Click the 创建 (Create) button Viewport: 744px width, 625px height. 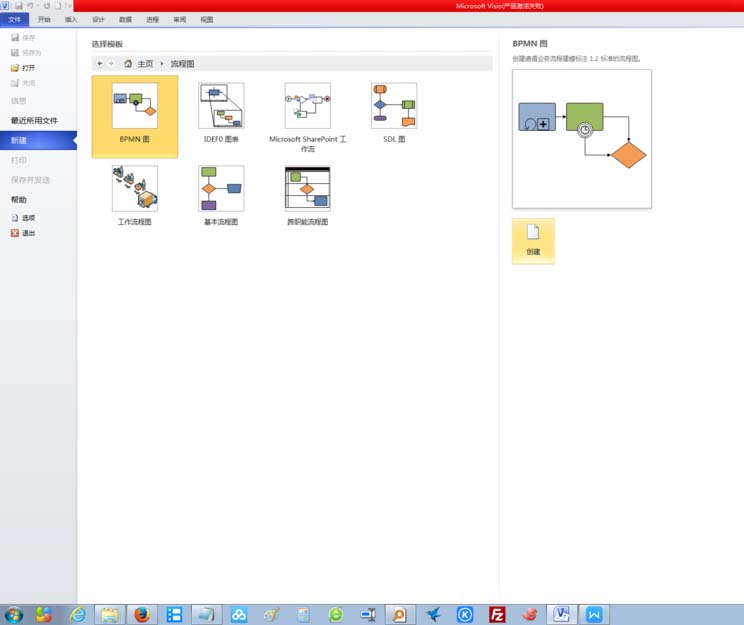533,241
